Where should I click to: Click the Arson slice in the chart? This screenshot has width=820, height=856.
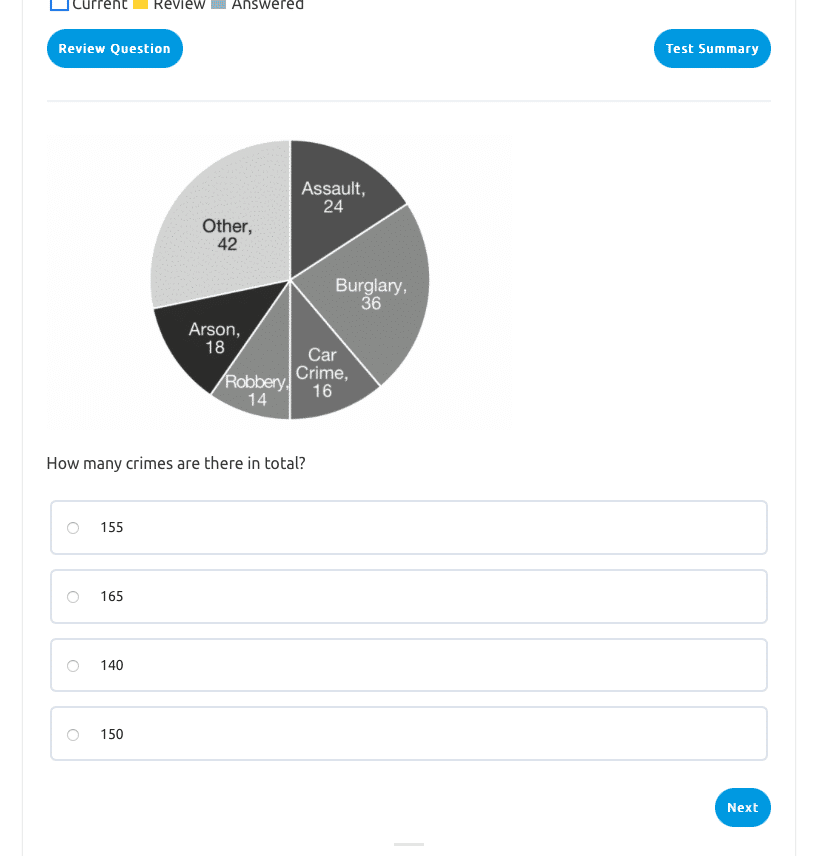210,342
